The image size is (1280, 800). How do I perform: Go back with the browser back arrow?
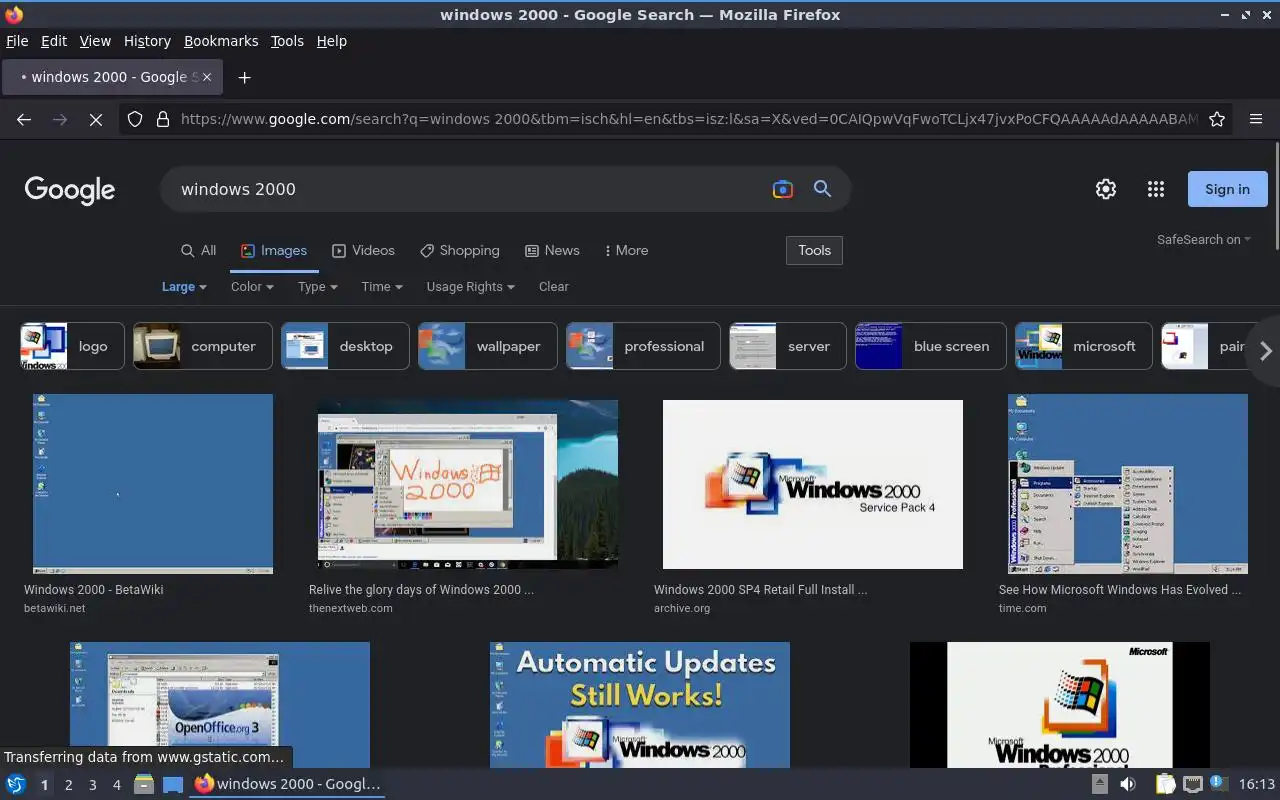[x=24, y=119]
